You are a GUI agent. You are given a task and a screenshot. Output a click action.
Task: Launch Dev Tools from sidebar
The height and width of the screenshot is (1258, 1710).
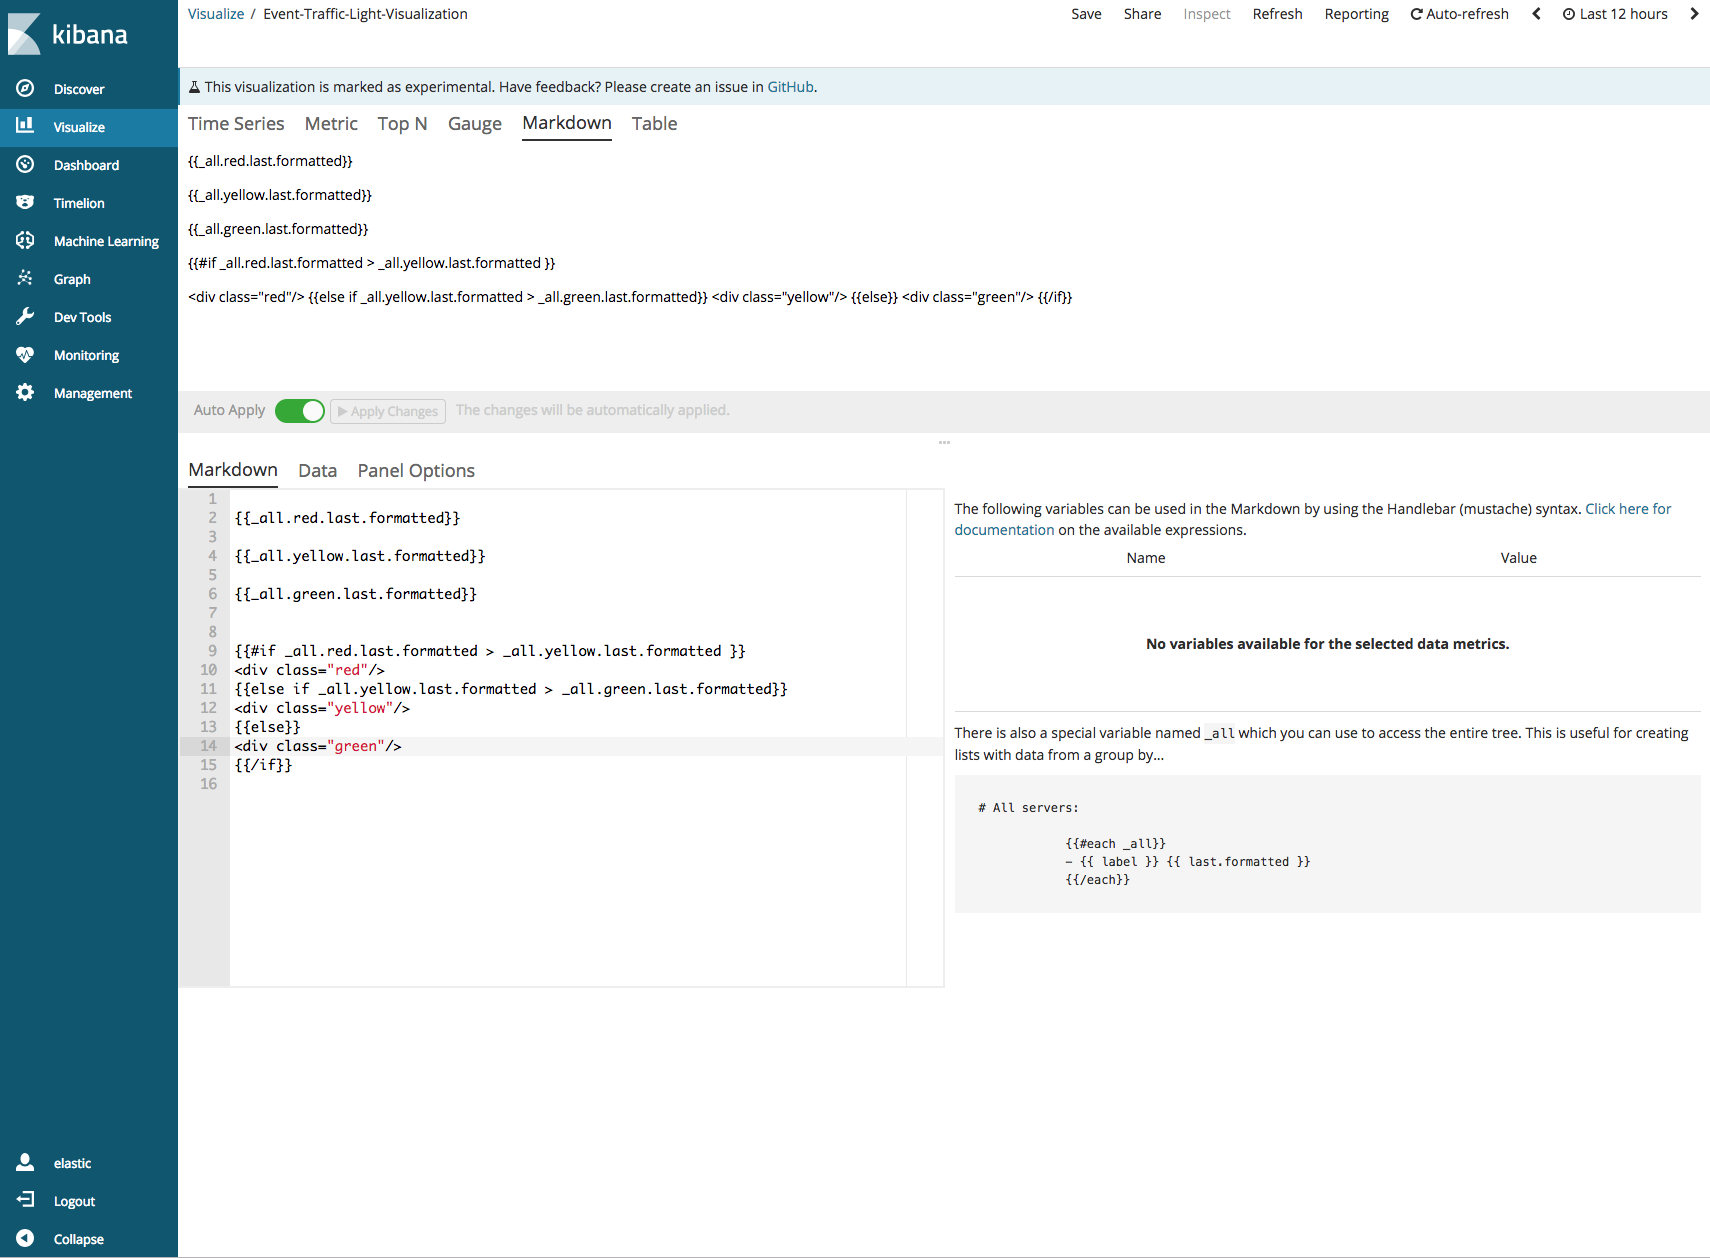[82, 317]
